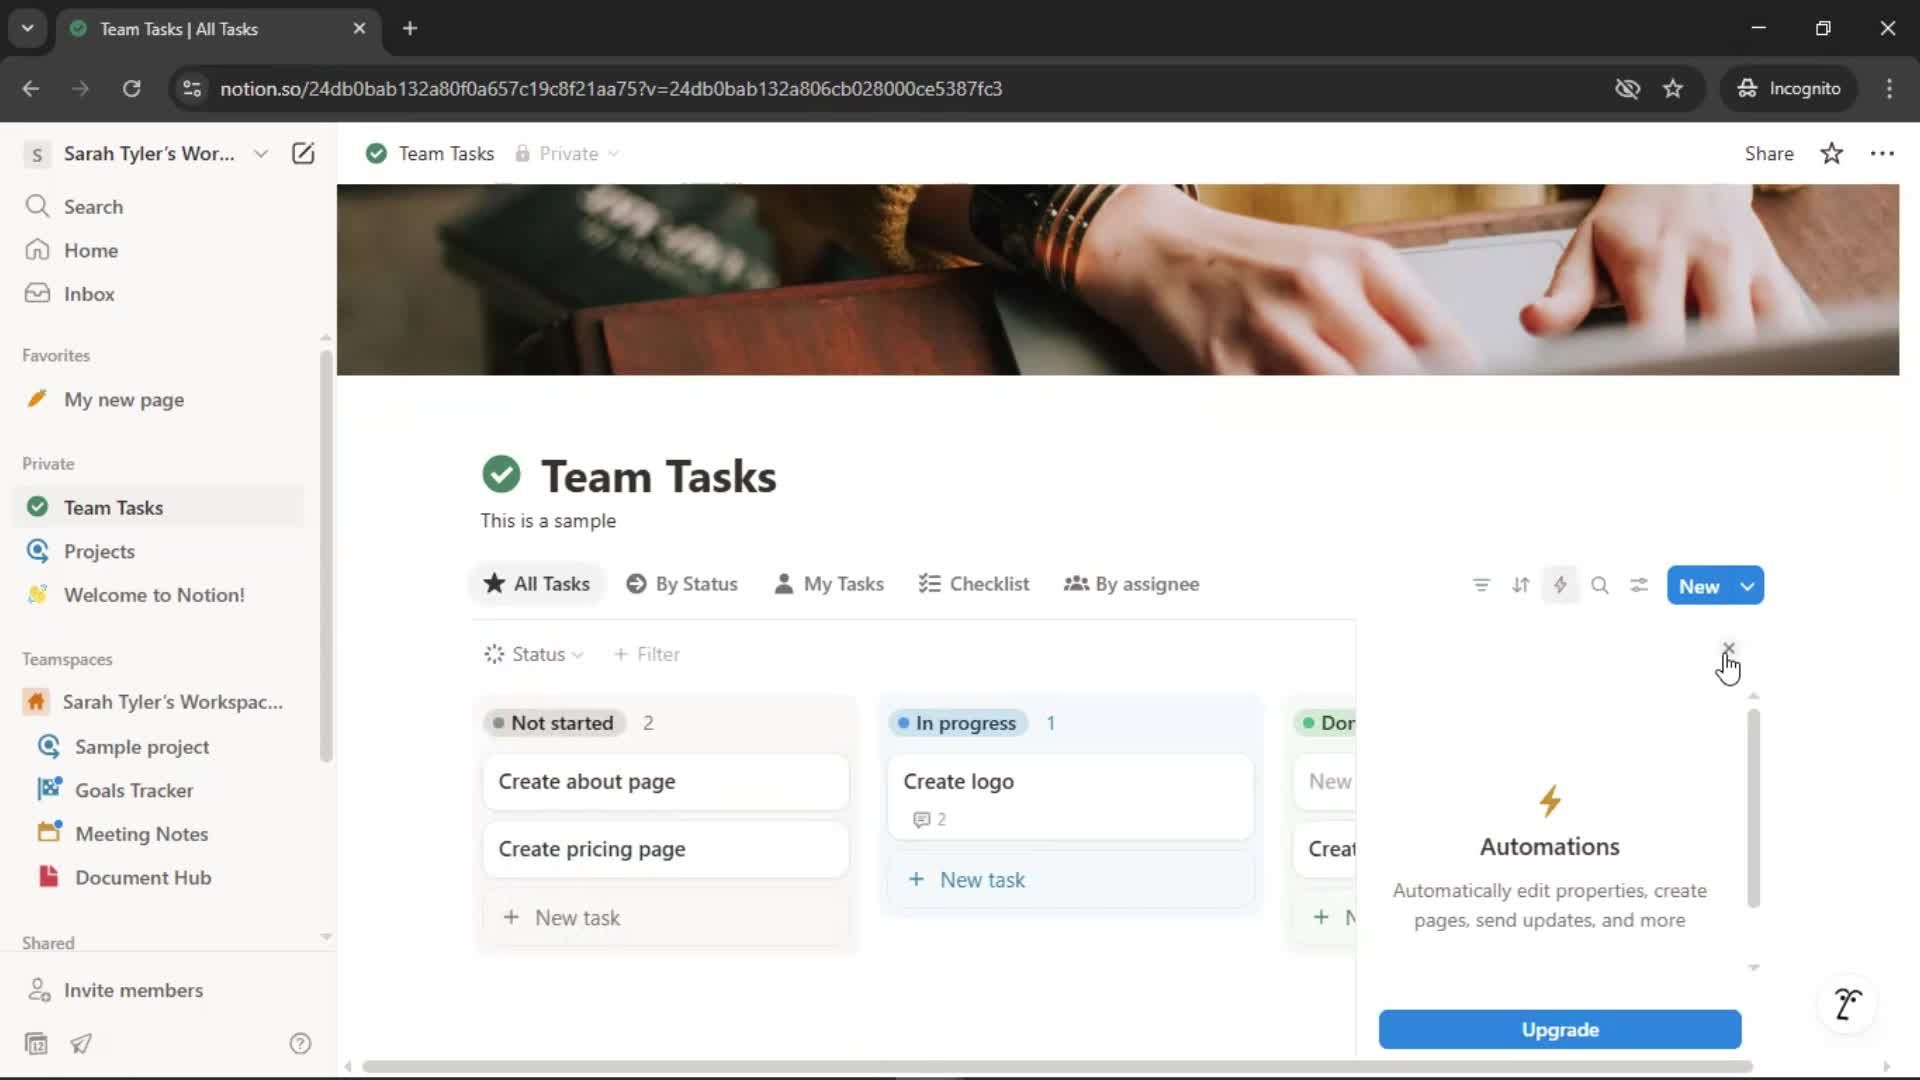Click the Upgrade button
Viewport: 1920px width, 1080px height.
(x=1559, y=1029)
